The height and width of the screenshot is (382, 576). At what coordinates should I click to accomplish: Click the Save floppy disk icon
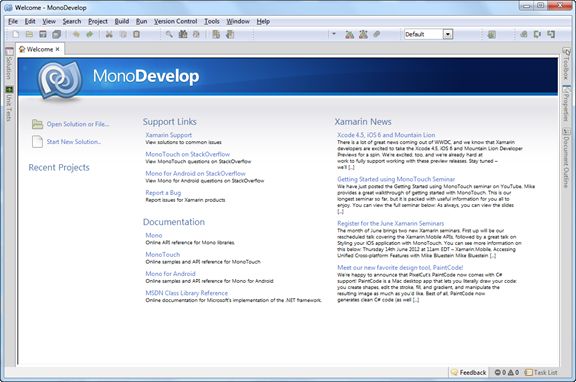pyautogui.click(x=43, y=35)
